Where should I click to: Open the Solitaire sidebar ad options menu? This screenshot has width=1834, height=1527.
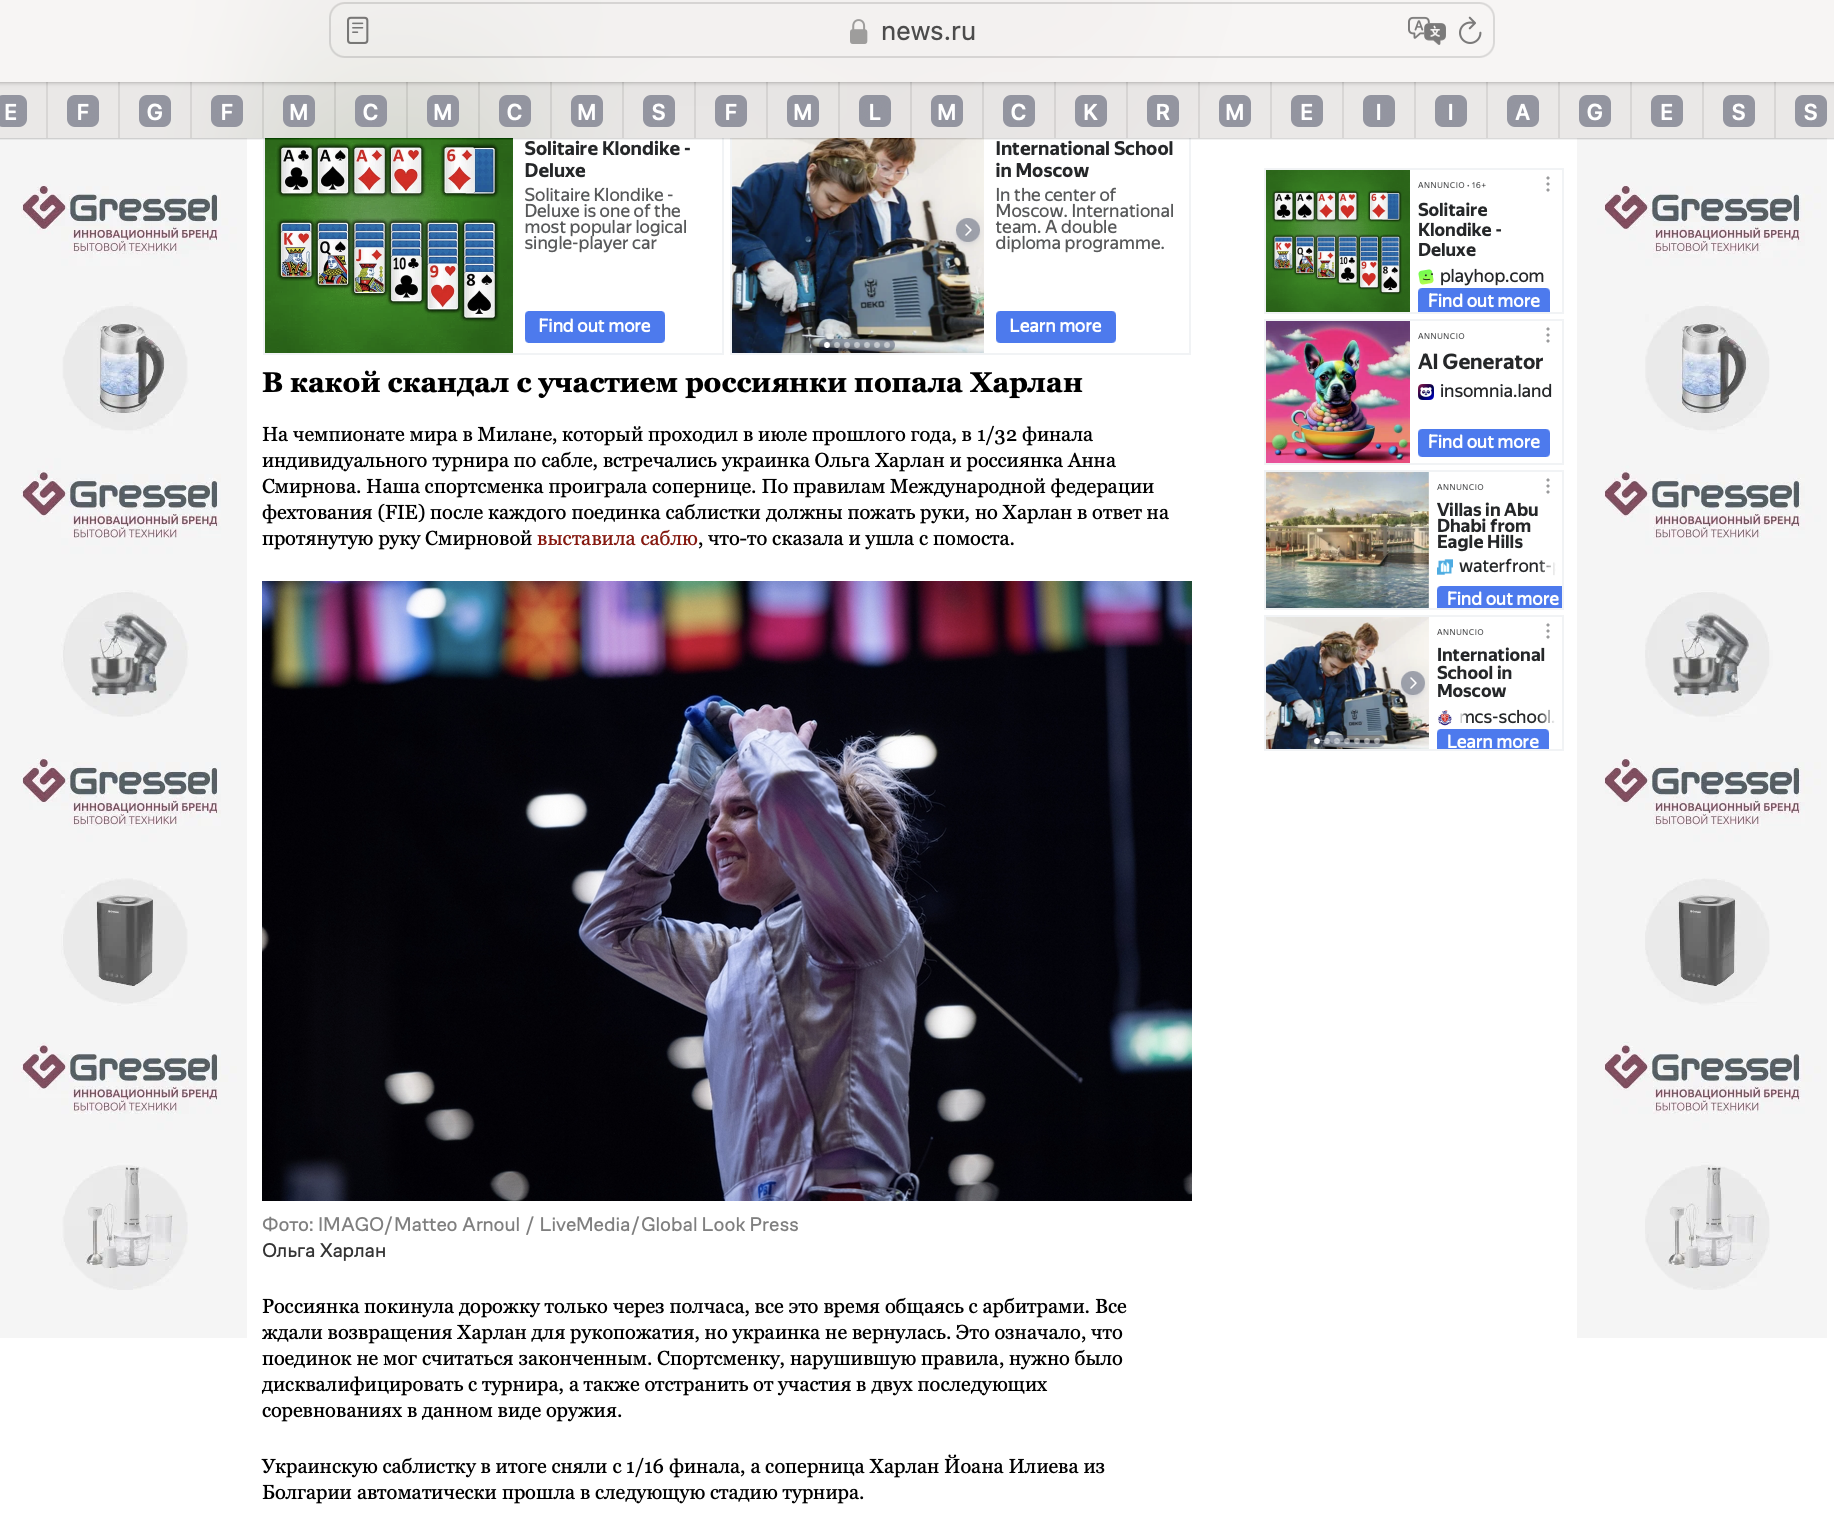click(1547, 185)
